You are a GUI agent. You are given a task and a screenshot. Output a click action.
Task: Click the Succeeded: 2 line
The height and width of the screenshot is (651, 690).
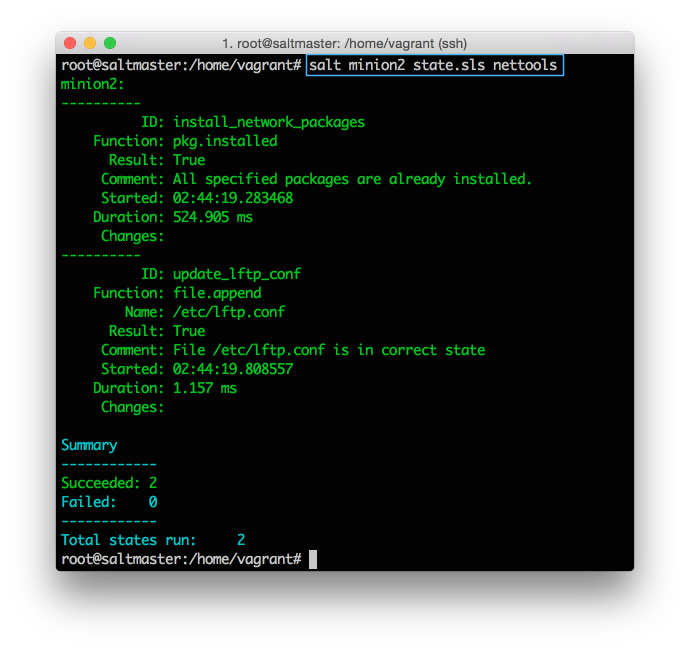tap(109, 483)
